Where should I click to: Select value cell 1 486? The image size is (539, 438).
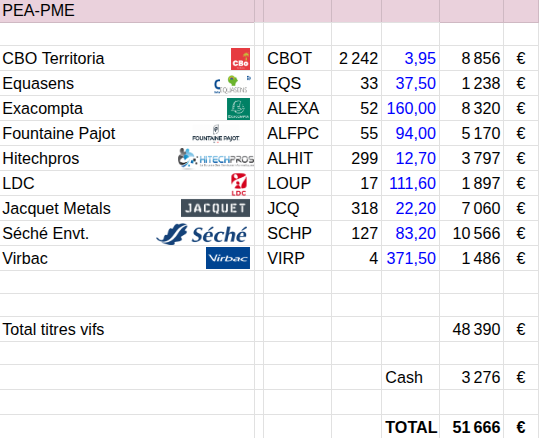(x=472, y=258)
